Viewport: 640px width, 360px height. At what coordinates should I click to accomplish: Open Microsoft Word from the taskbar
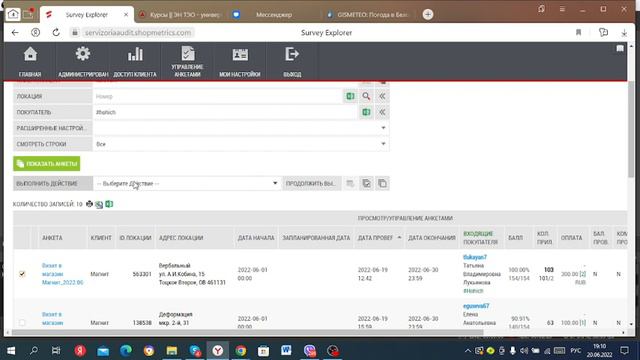point(286,350)
